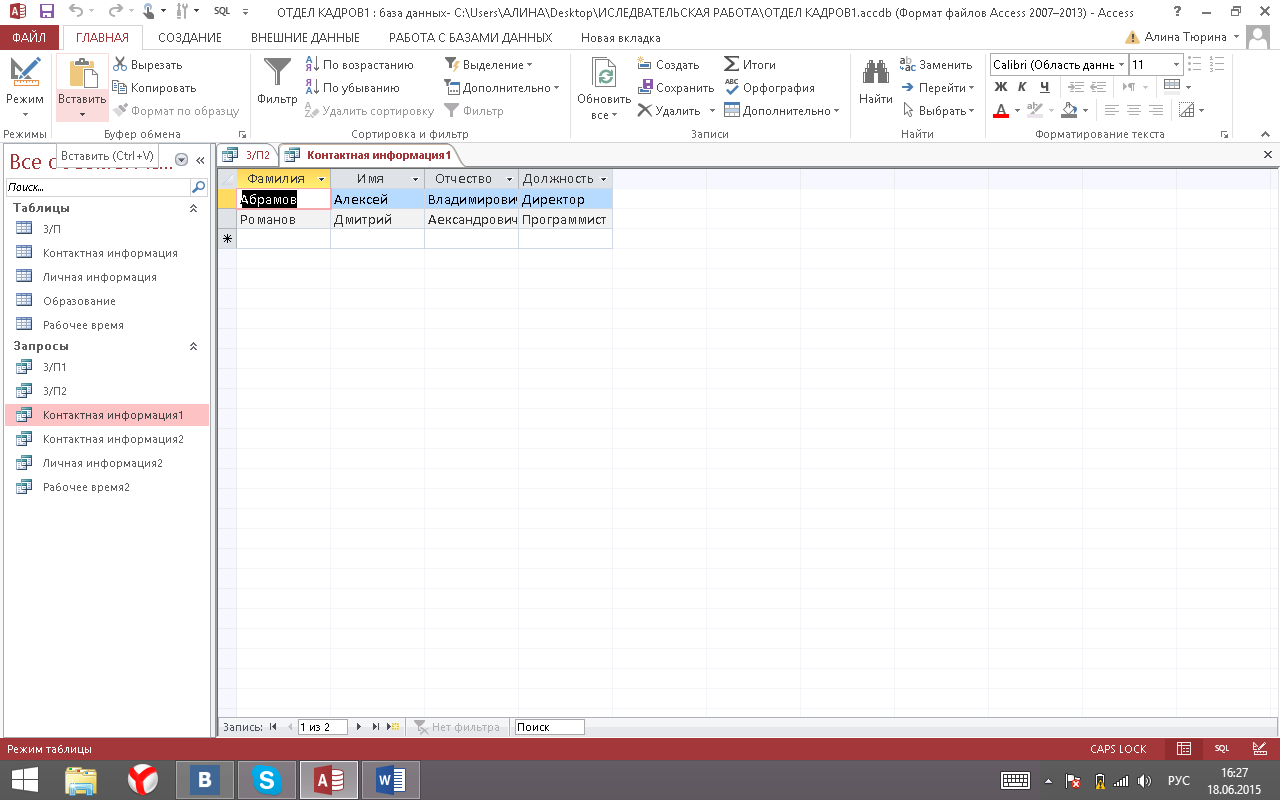Open the font size dropdown
This screenshot has height=800, width=1280.
(x=1176, y=65)
